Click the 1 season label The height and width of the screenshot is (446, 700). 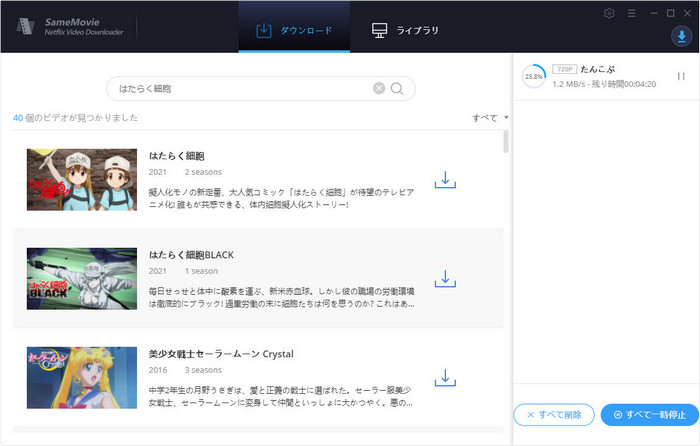coord(201,271)
